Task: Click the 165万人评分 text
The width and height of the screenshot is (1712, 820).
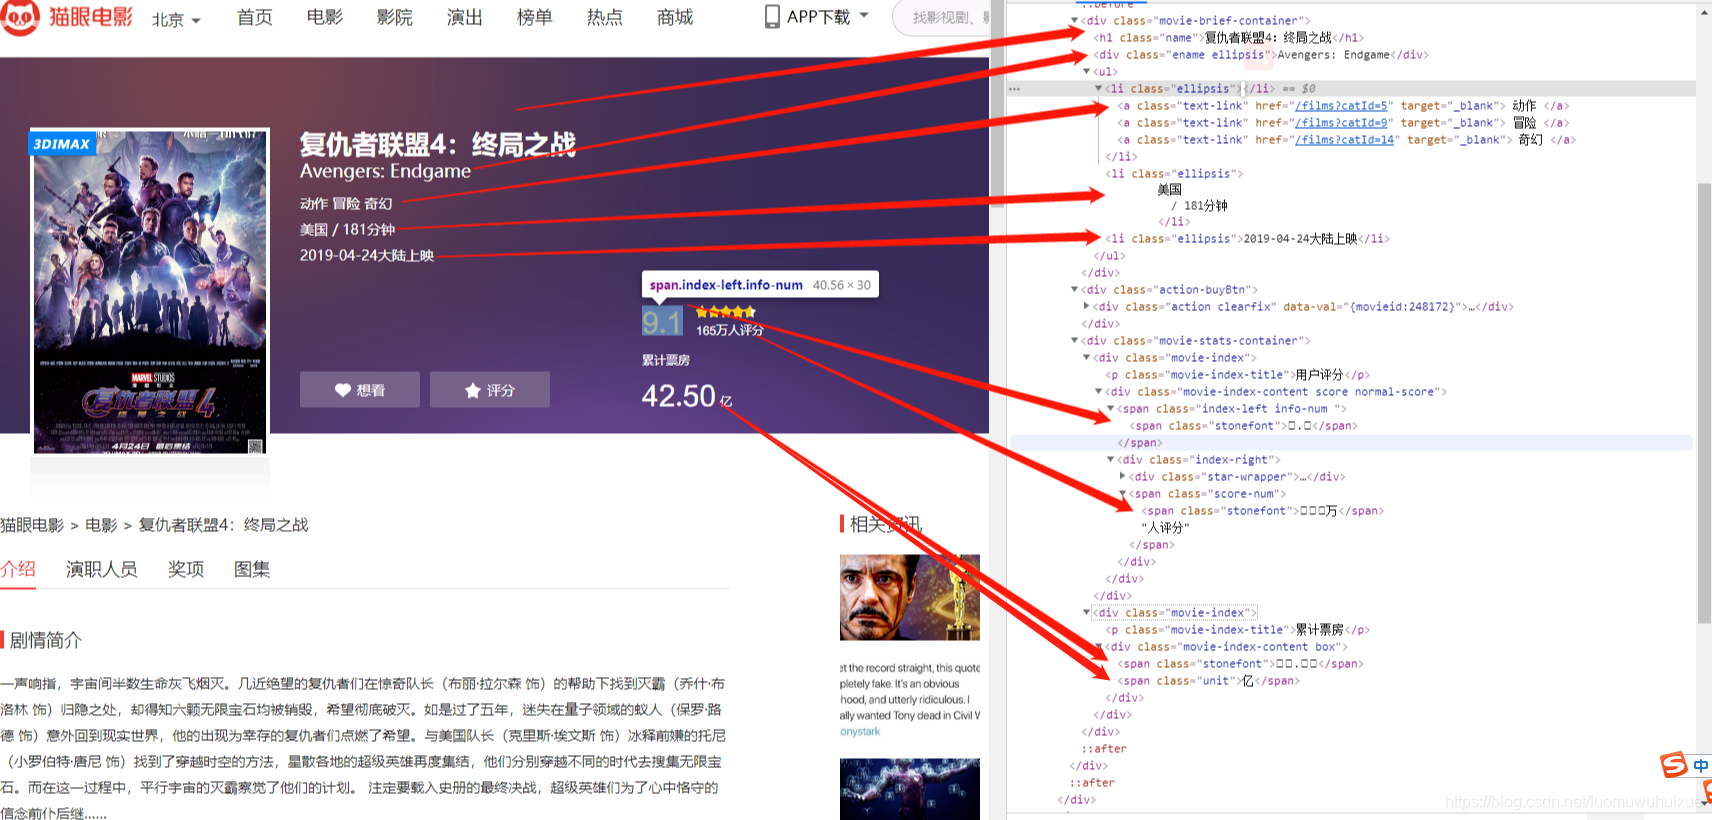Action: click(x=729, y=331)
